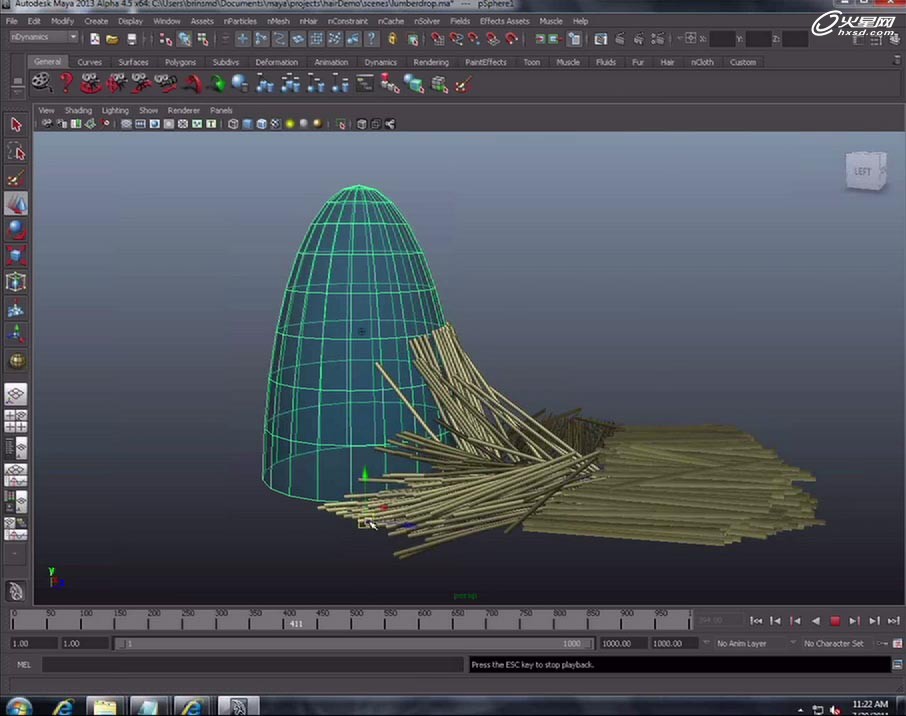The width and height of the screenshot is (906, 716).
Task: Go to end of playback range
Action: pyautogui.click(x=893, y=621)
